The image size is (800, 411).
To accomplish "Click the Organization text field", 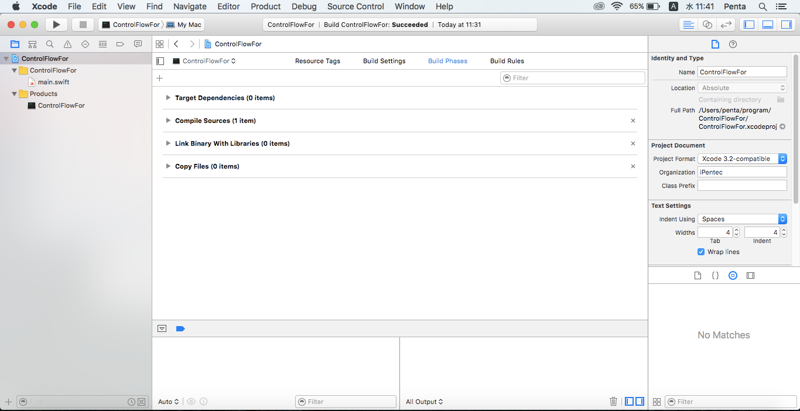I will click(x=742, y=172).
